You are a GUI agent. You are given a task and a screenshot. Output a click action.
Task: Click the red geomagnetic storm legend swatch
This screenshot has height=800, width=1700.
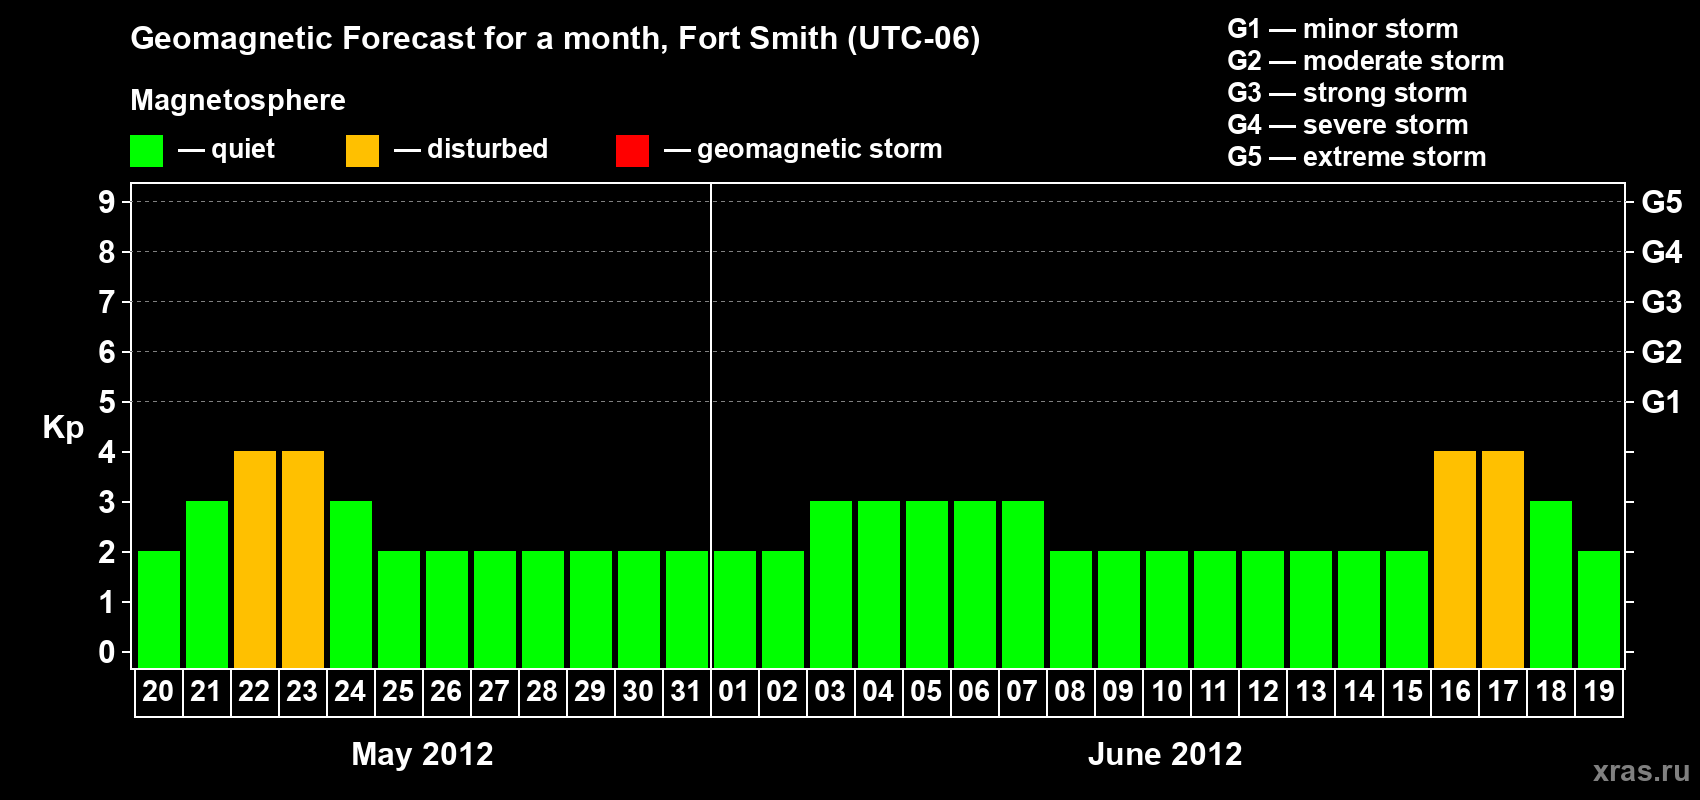[632, 151]
